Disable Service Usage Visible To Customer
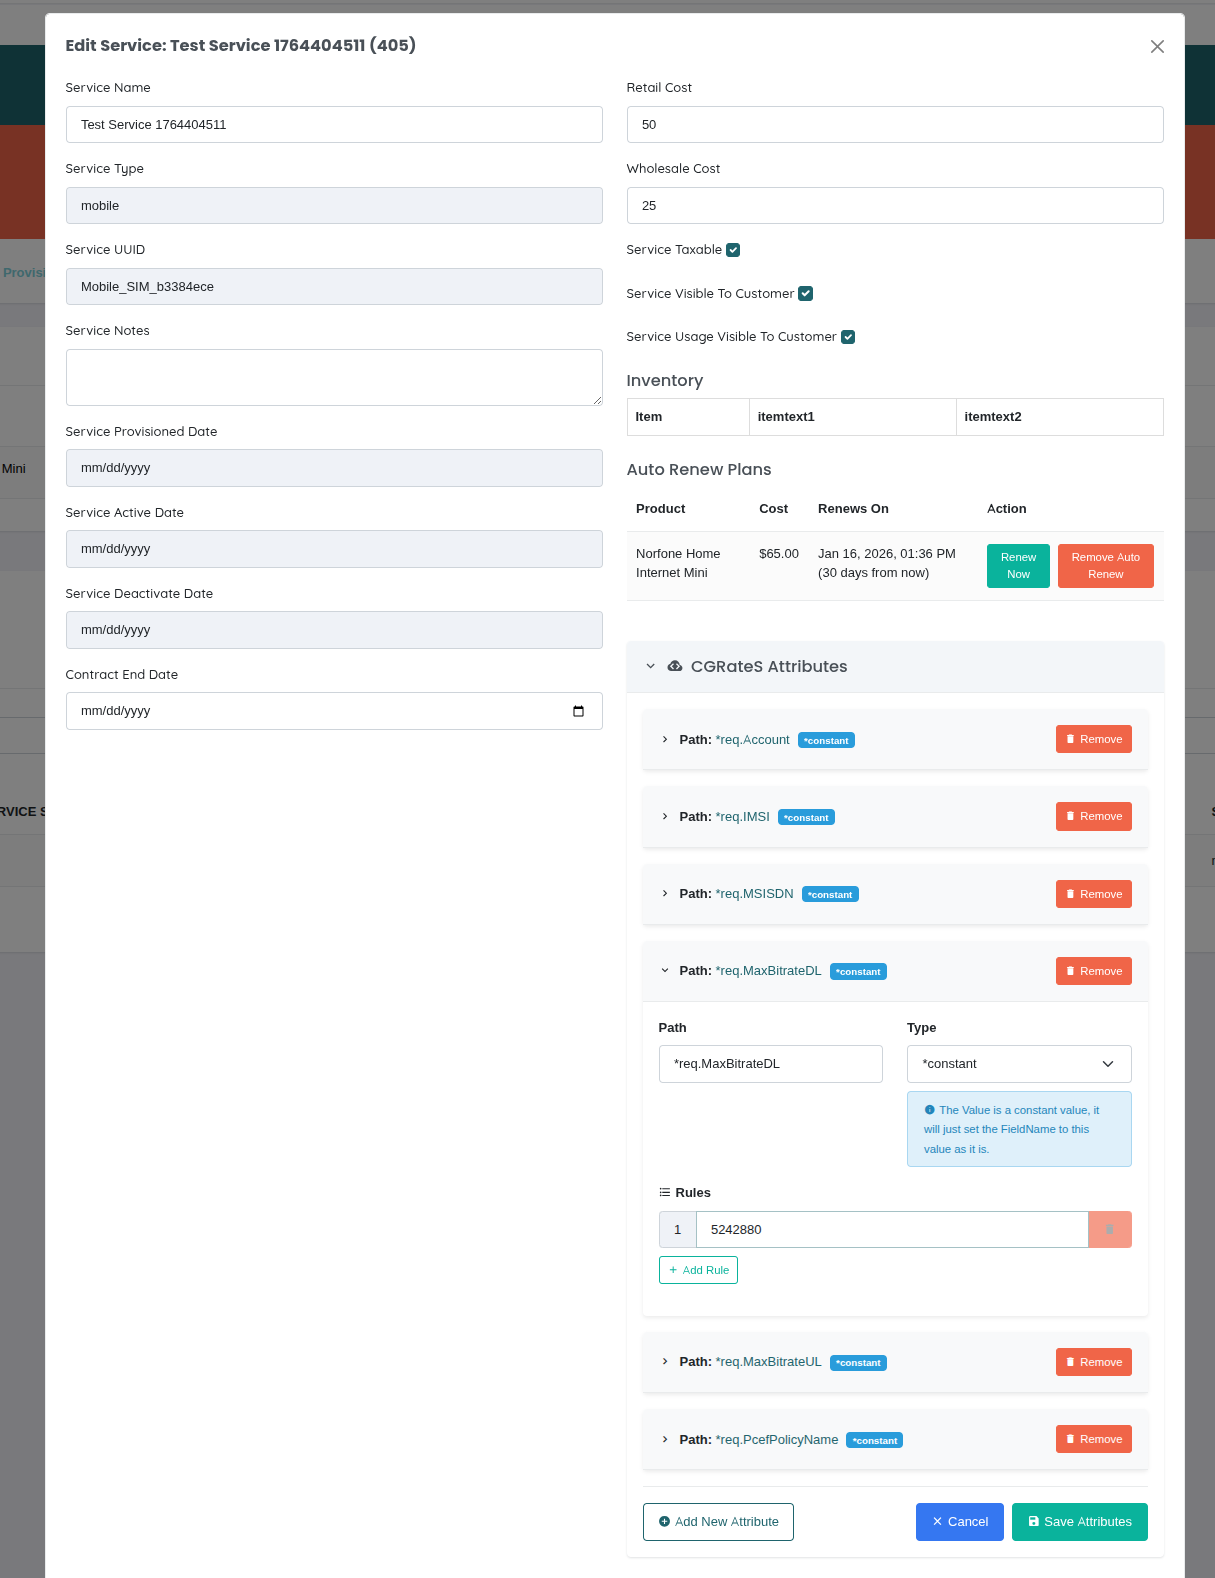 point(848,337)
